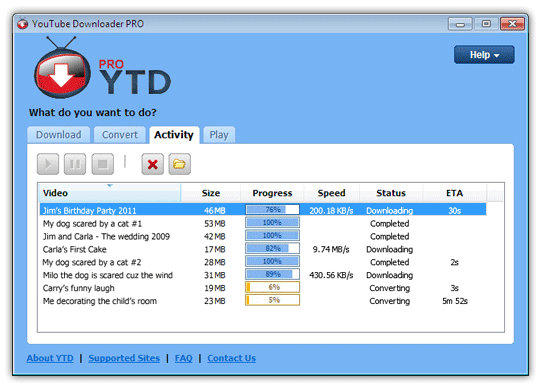Click the 430.56 KB/s speed value

pyautogui.click(x=331, y=275)
